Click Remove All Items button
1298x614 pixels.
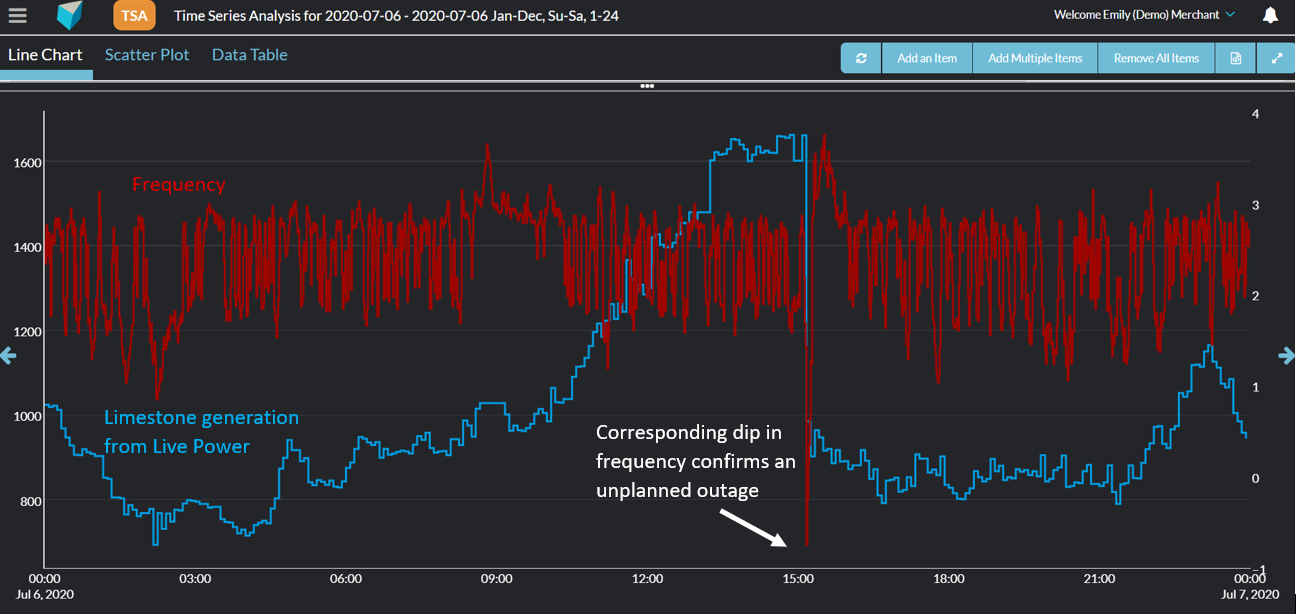click(1156, 58)
